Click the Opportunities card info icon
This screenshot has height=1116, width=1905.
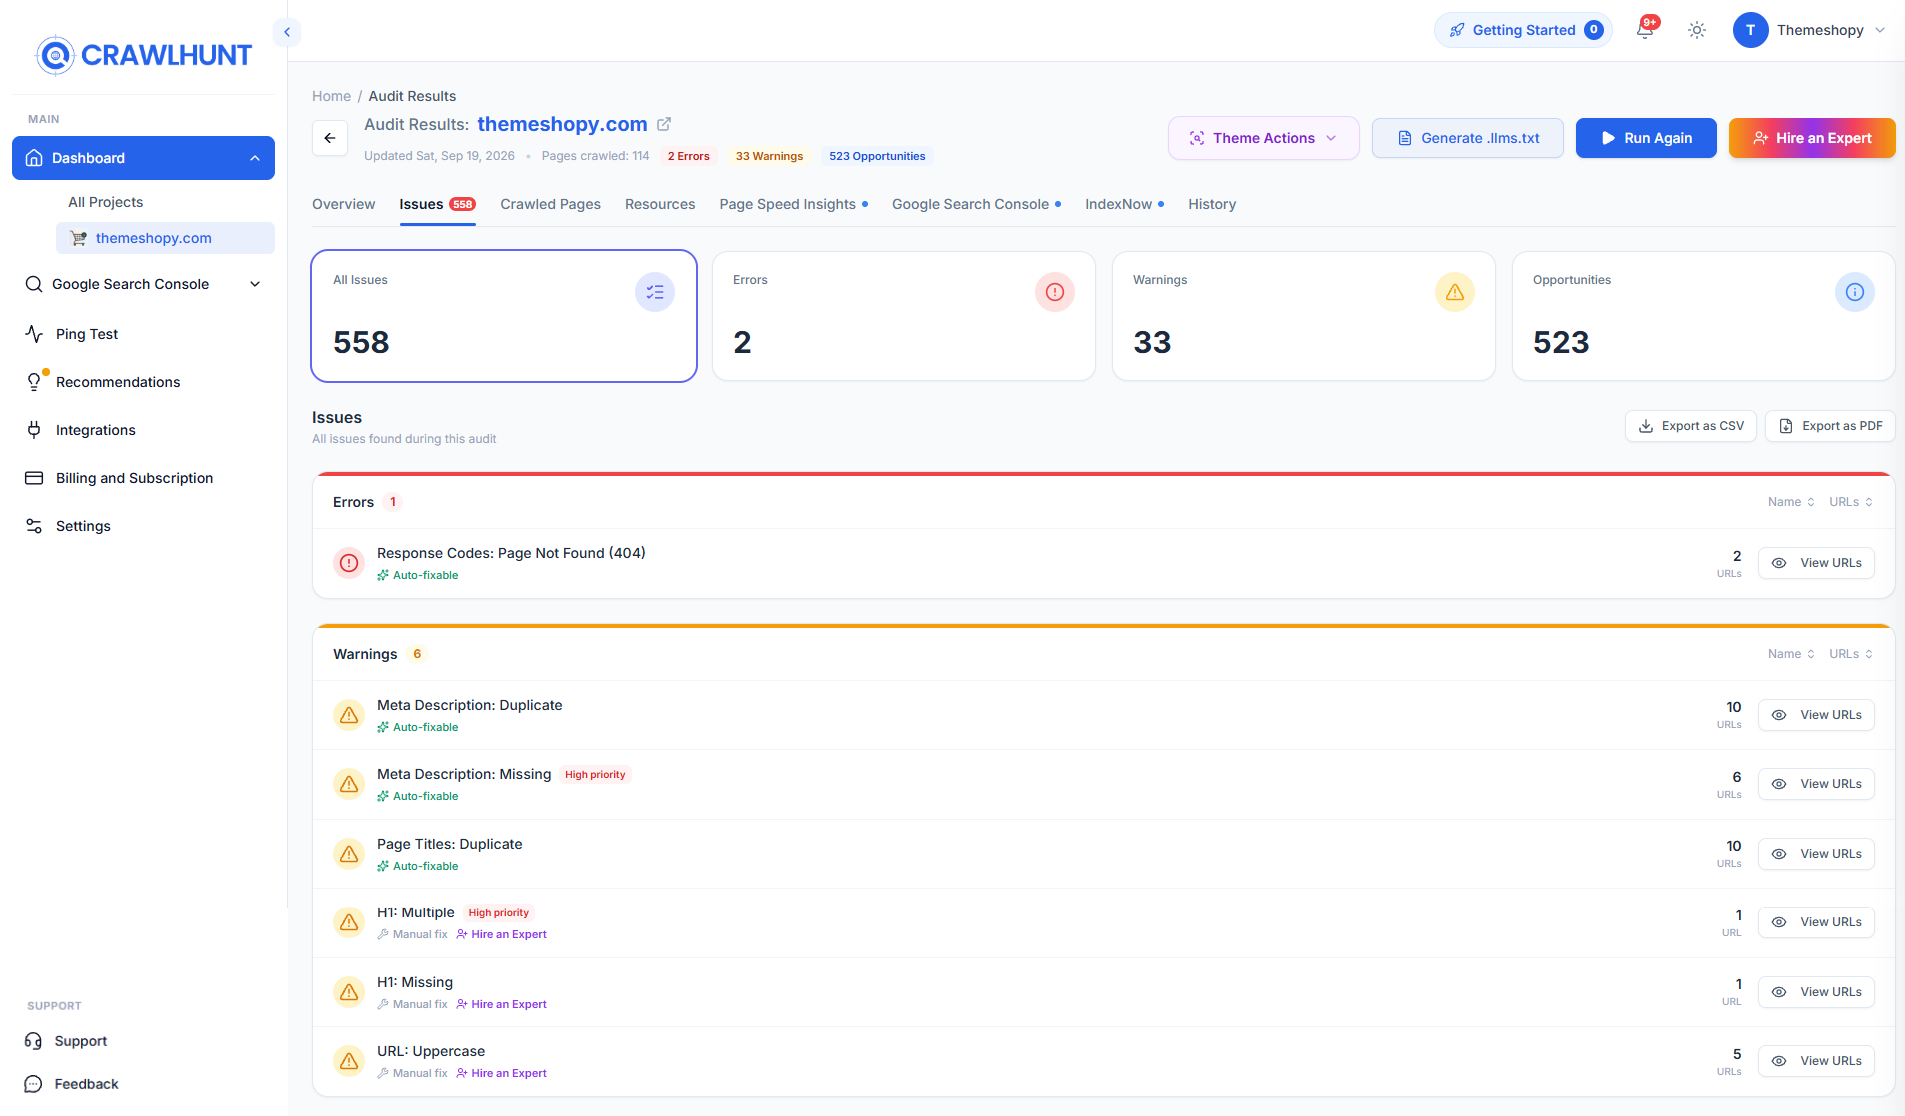(1855, 292)
